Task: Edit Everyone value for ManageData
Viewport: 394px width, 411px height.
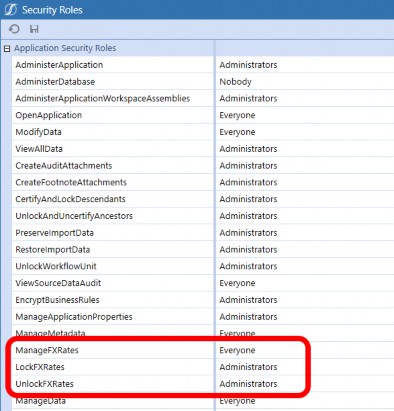Action: click(237, 401)
